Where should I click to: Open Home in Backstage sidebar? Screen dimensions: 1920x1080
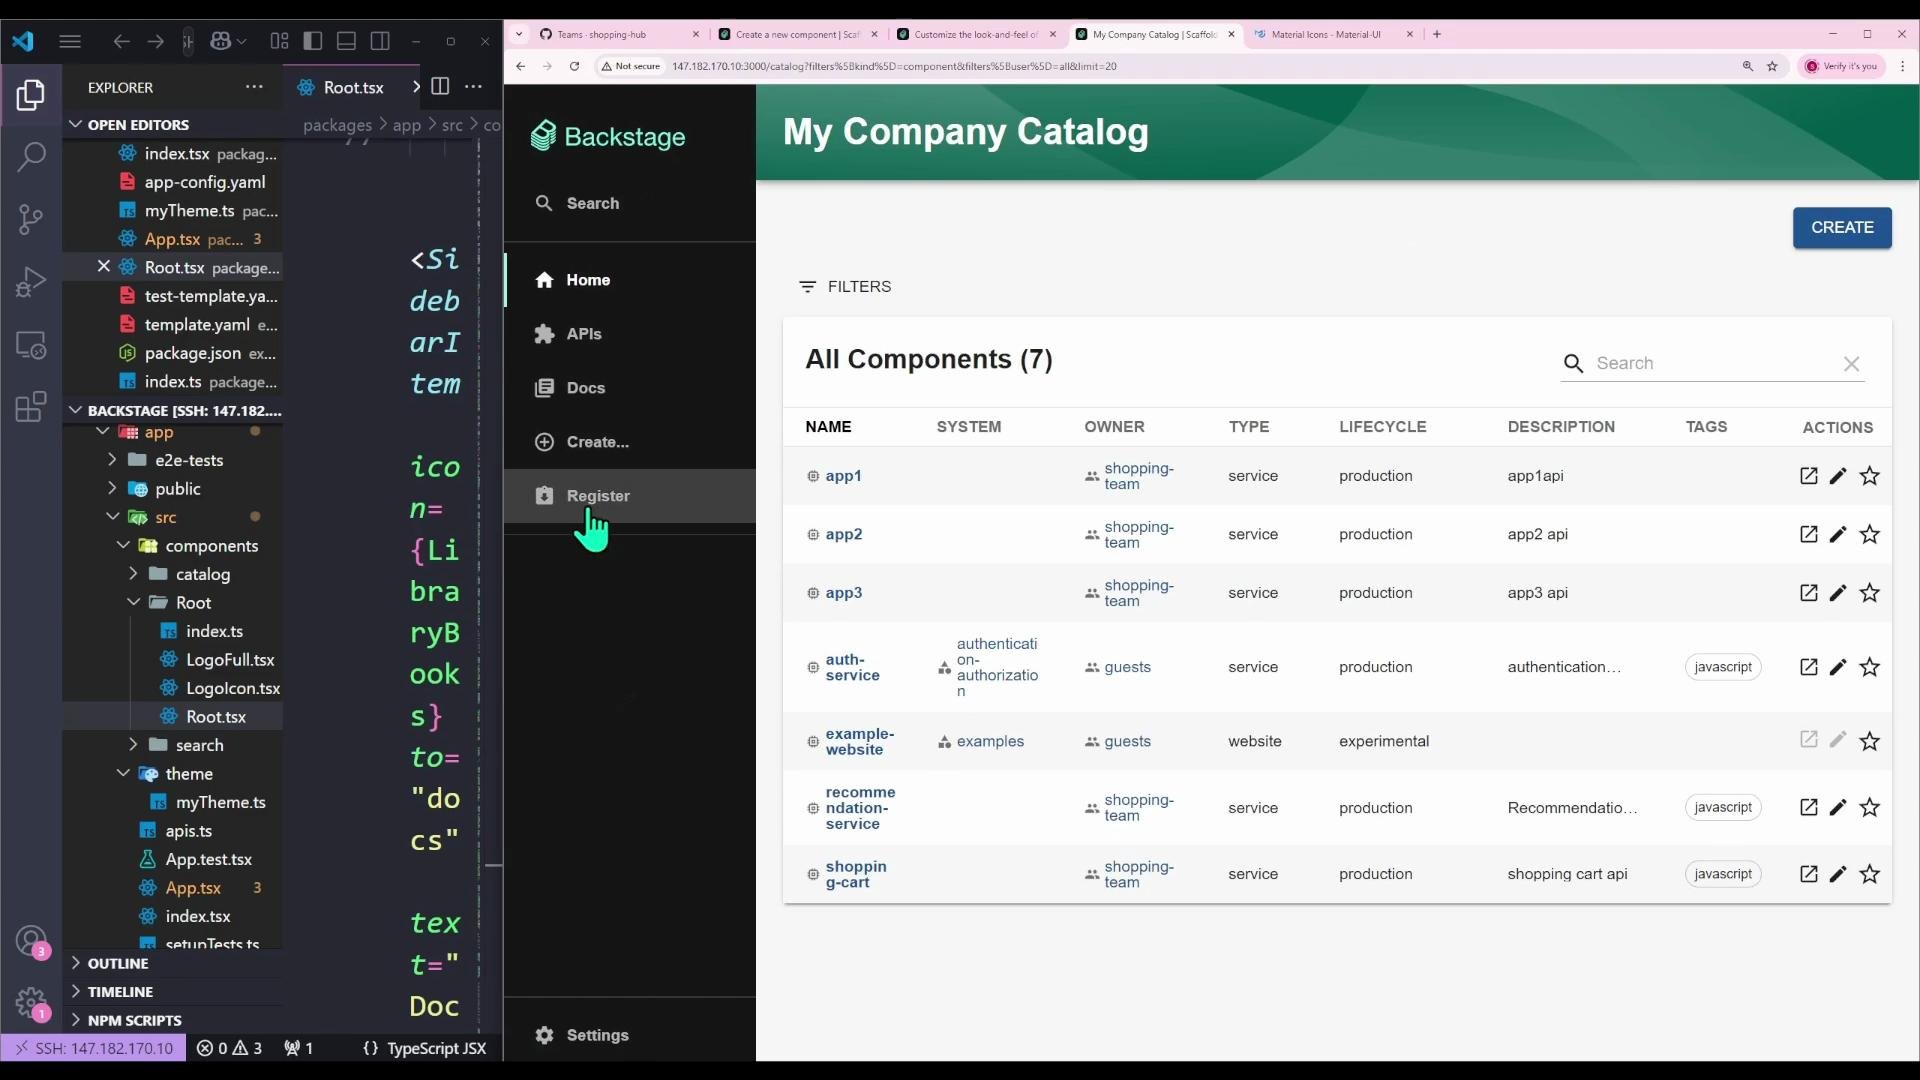coord(630,280)
